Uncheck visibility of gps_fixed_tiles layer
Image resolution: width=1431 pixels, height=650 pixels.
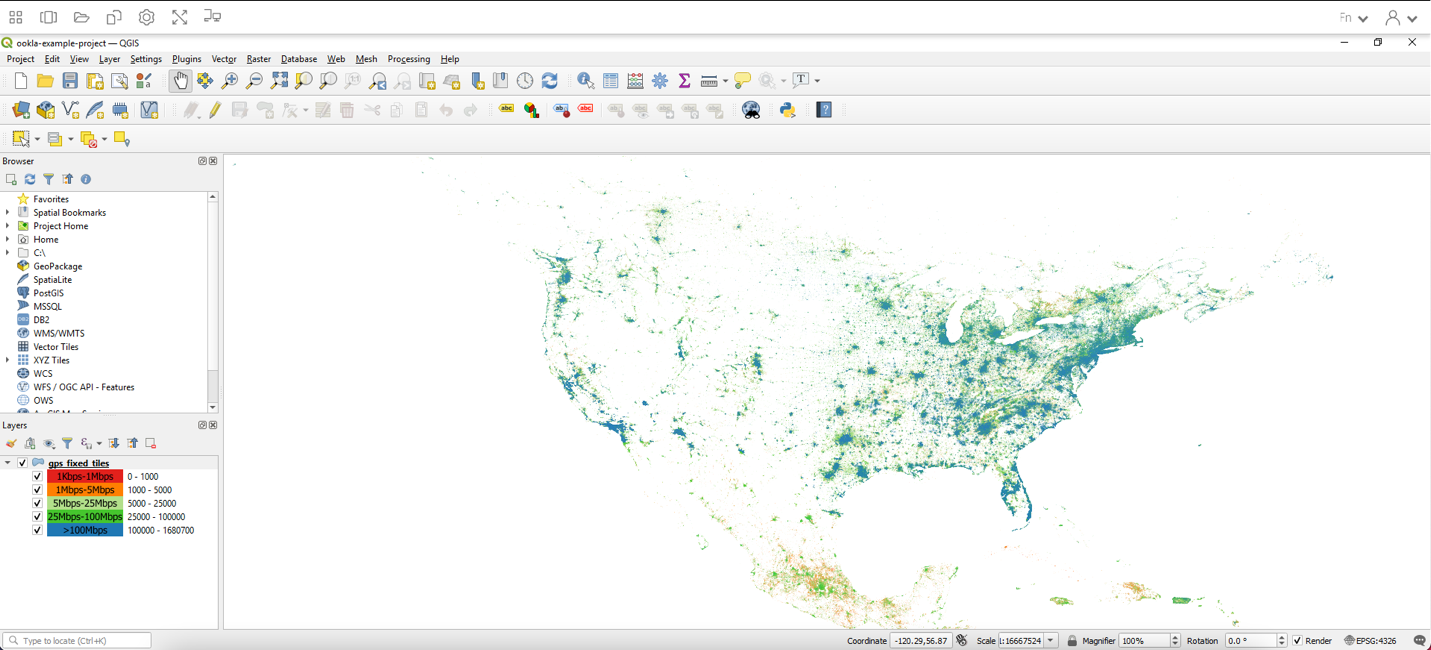(22, 463)
